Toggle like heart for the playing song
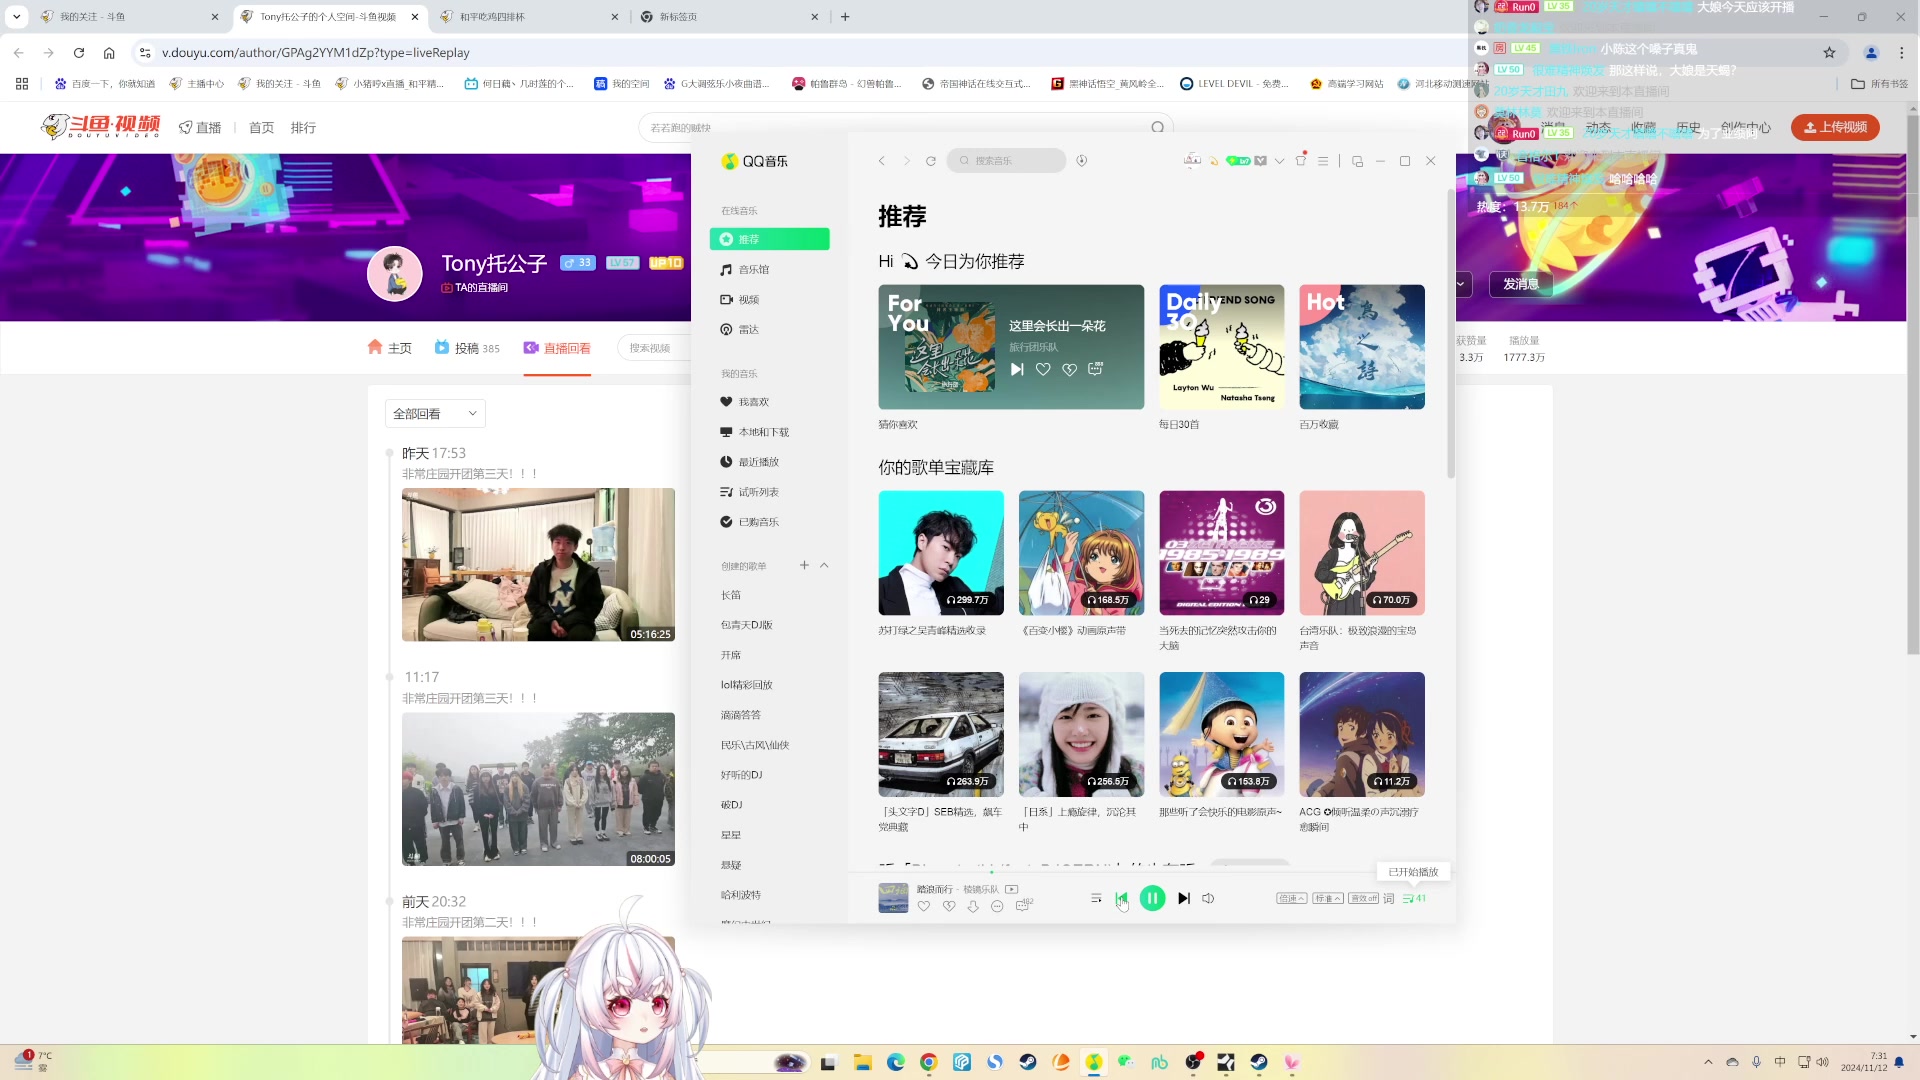The height and width of the screenshot is (1080, 1920). (924, 906)
